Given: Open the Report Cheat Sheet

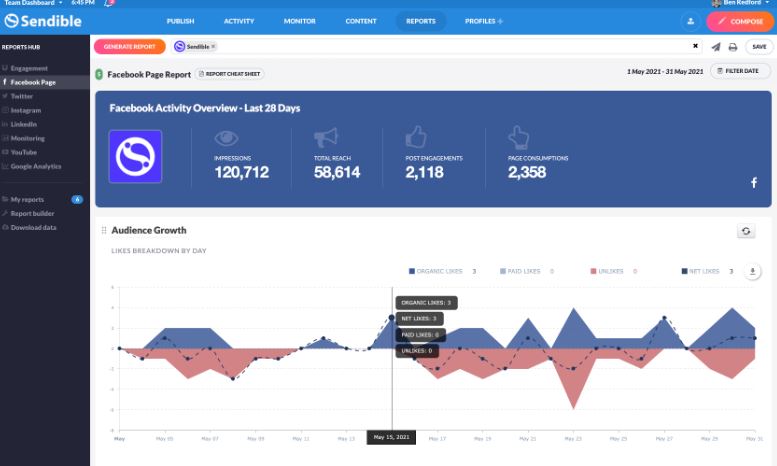Looking at the screenshot, I should (229, 74).
